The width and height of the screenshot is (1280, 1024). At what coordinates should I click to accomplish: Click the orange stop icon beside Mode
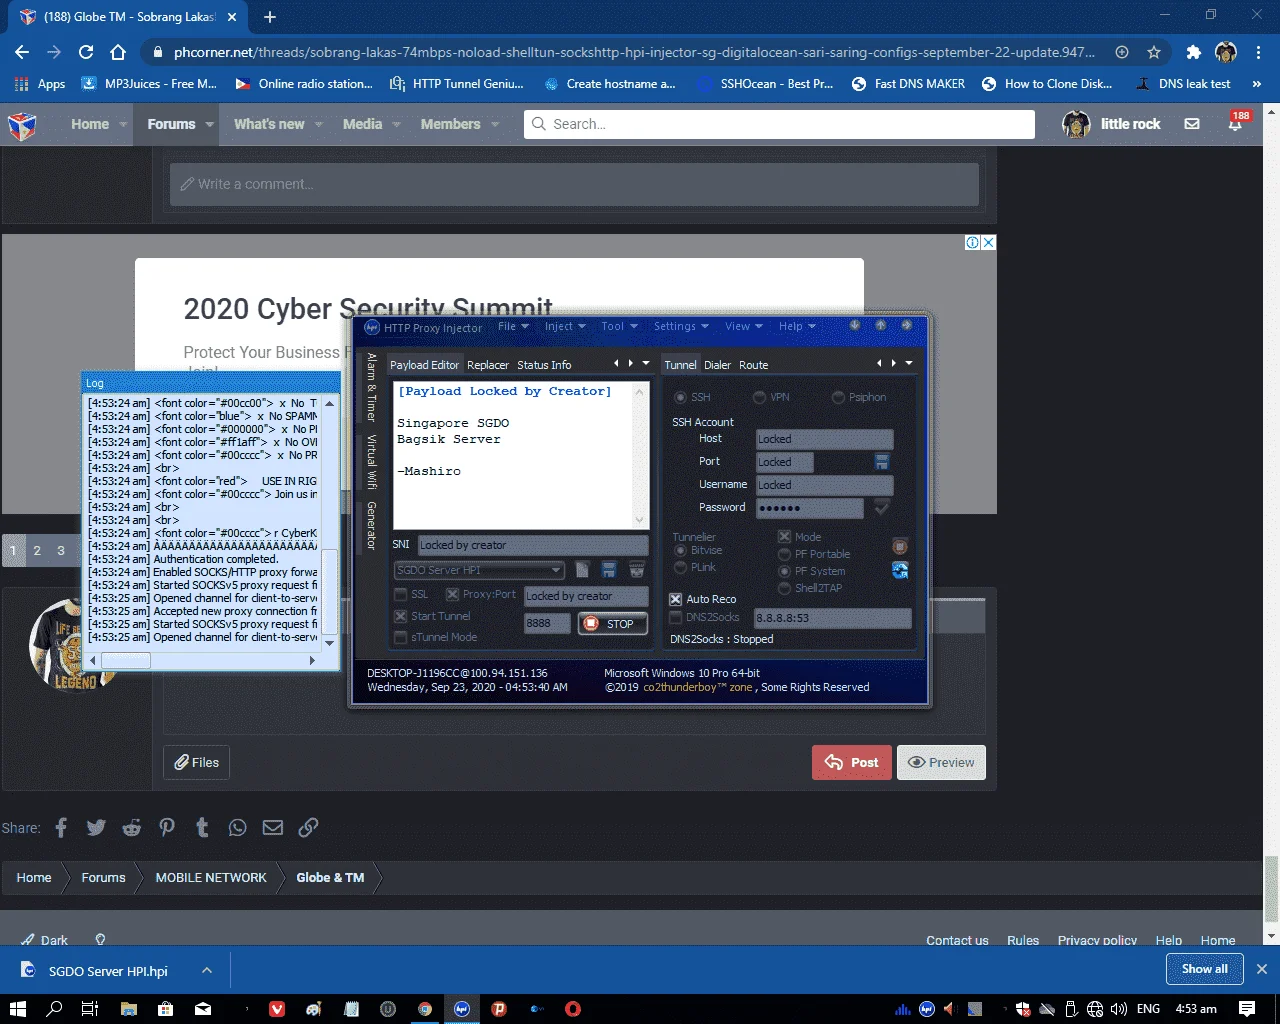click(x=900, y=546)
